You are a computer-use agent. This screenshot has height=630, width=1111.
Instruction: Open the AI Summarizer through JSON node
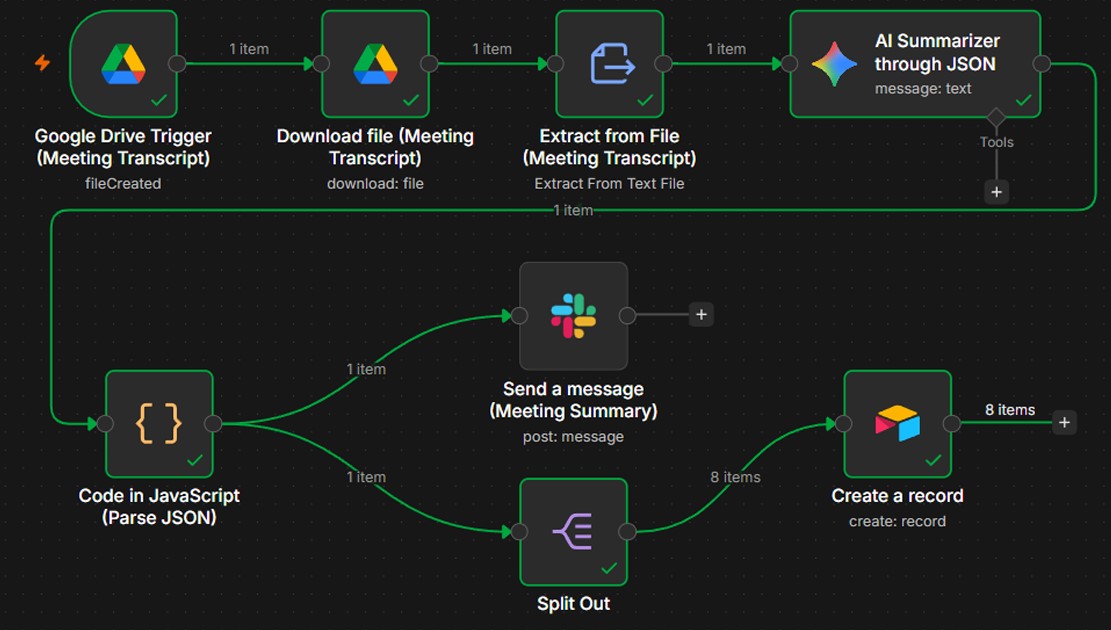(915, 64)
